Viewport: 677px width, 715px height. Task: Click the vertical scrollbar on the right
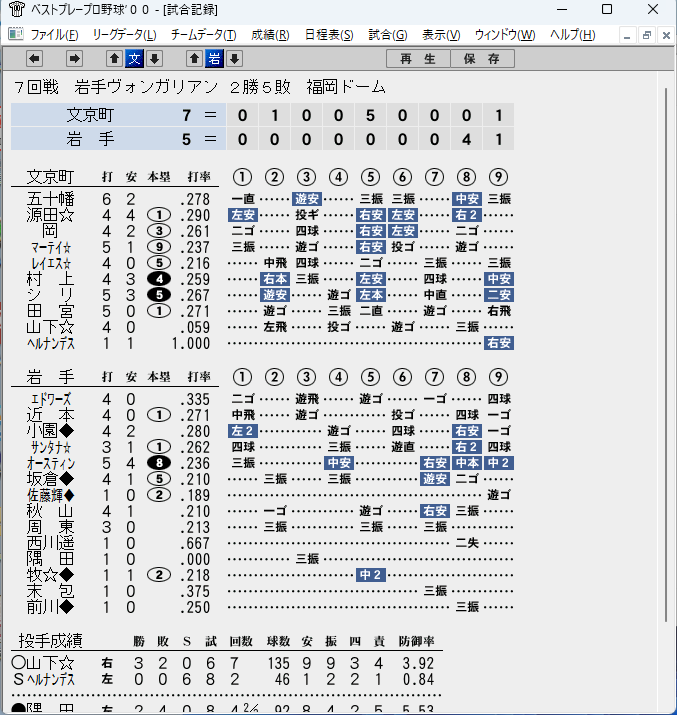[666, 355]
